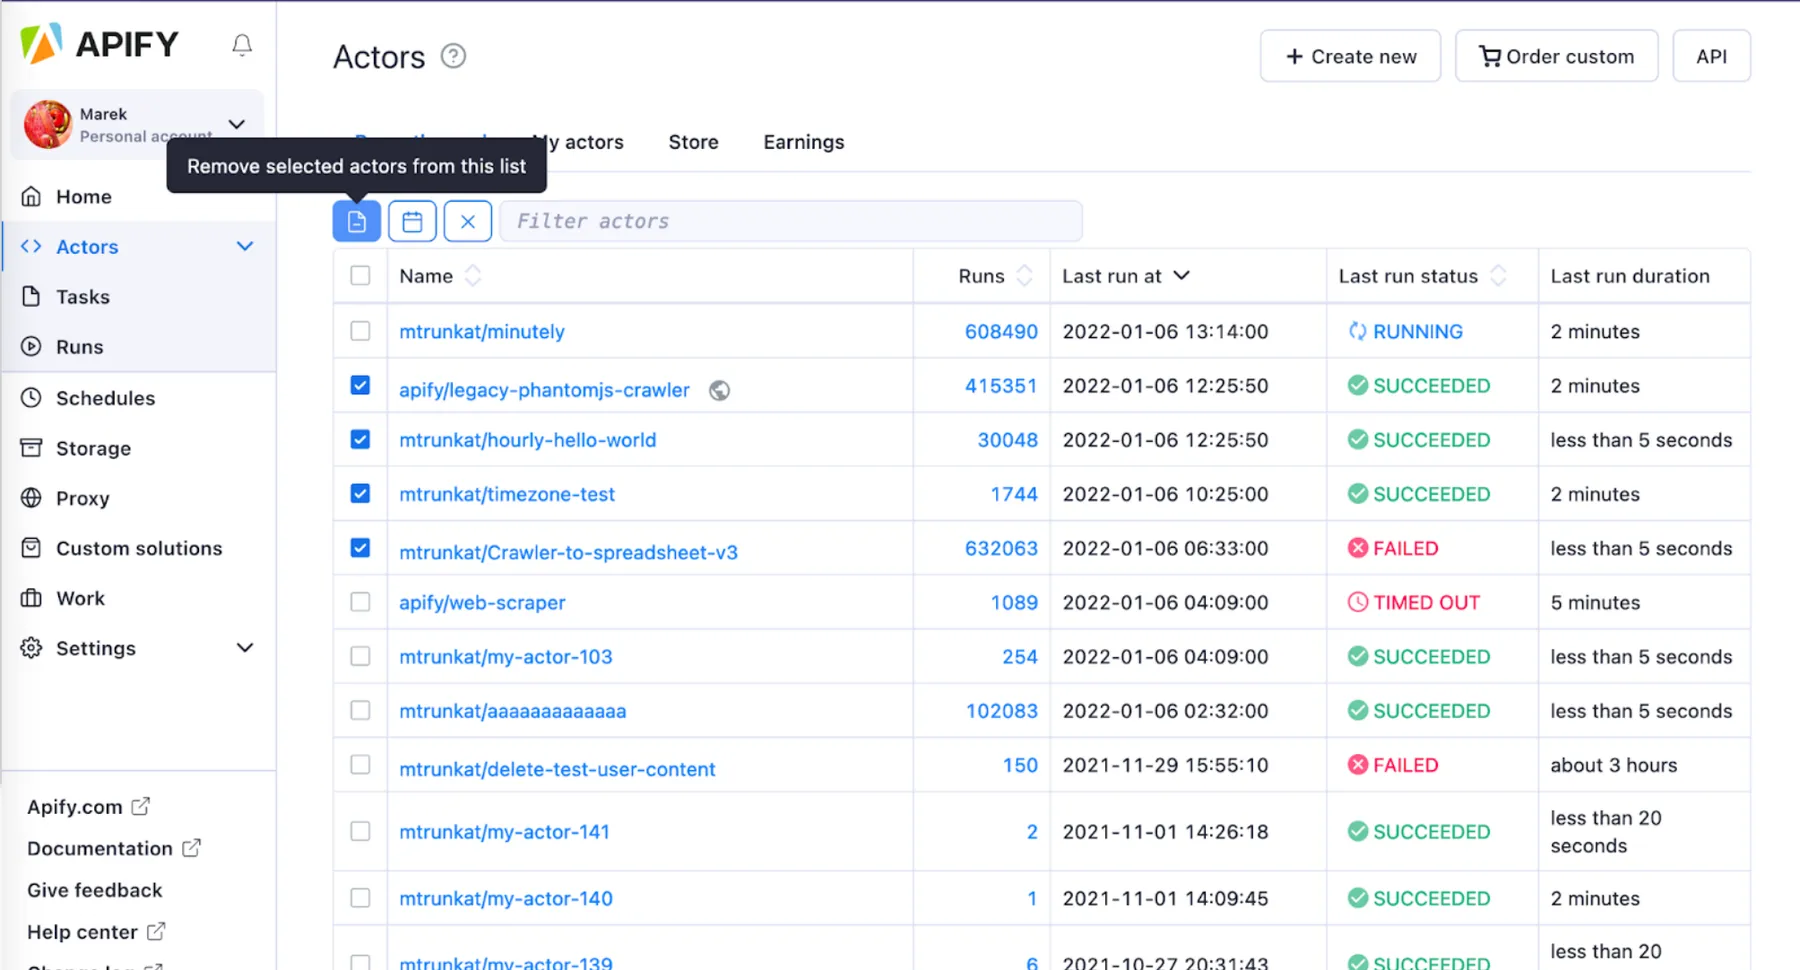Viewport: 1800px width, 970px height.
Task: Check the mtrunkat/aaaaaaaaaaaaa checkbox
Action: 360,710
